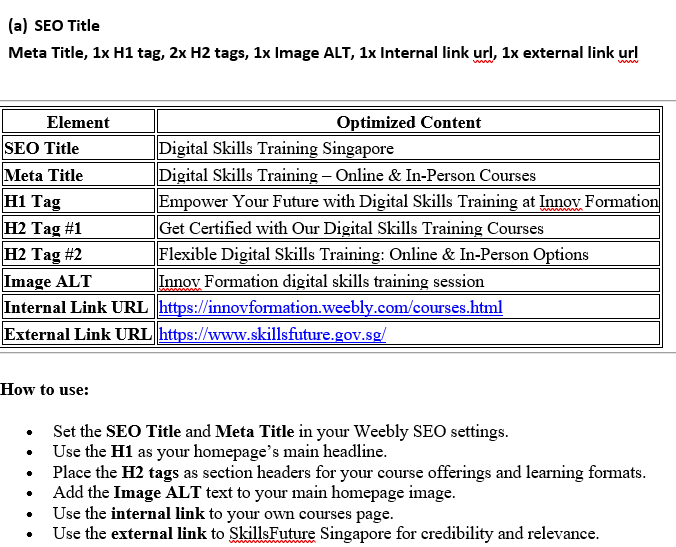Click the "Optimized Content" header cell
This screenshot has width=676, height=547.
408,122
